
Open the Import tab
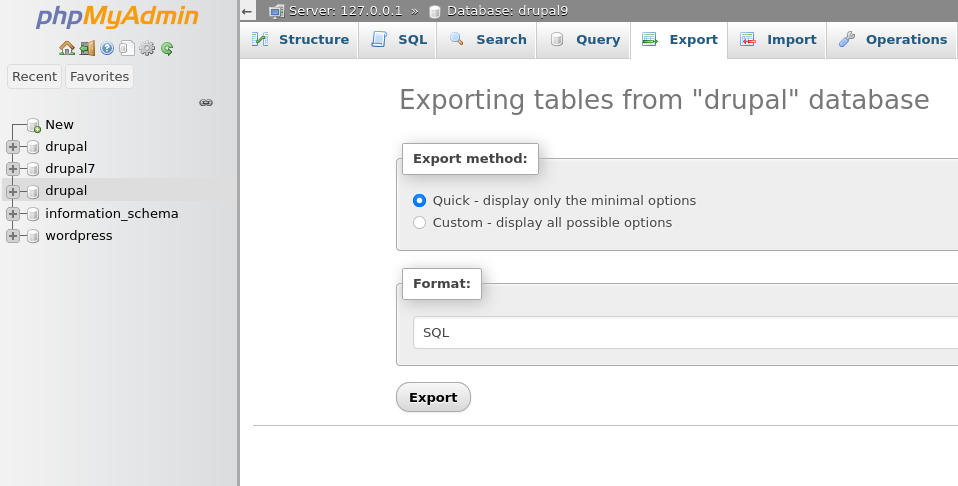777,40
